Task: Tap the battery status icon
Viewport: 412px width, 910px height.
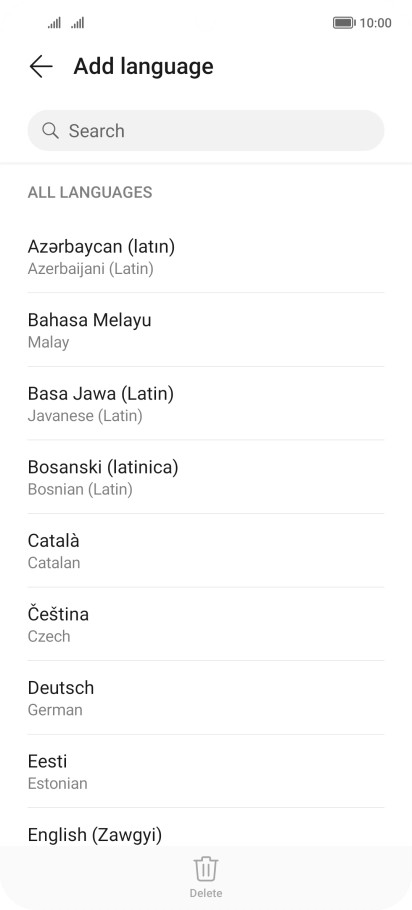Action: tap(344, 23)
